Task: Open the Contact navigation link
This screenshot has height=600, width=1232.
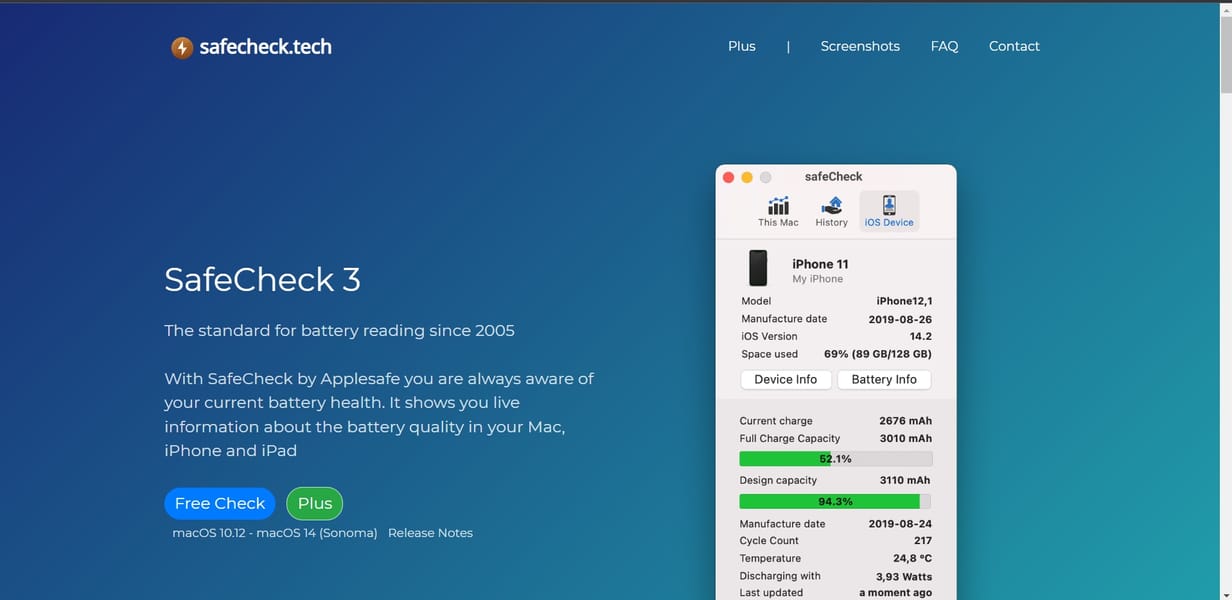Action: pos(1014,46)
